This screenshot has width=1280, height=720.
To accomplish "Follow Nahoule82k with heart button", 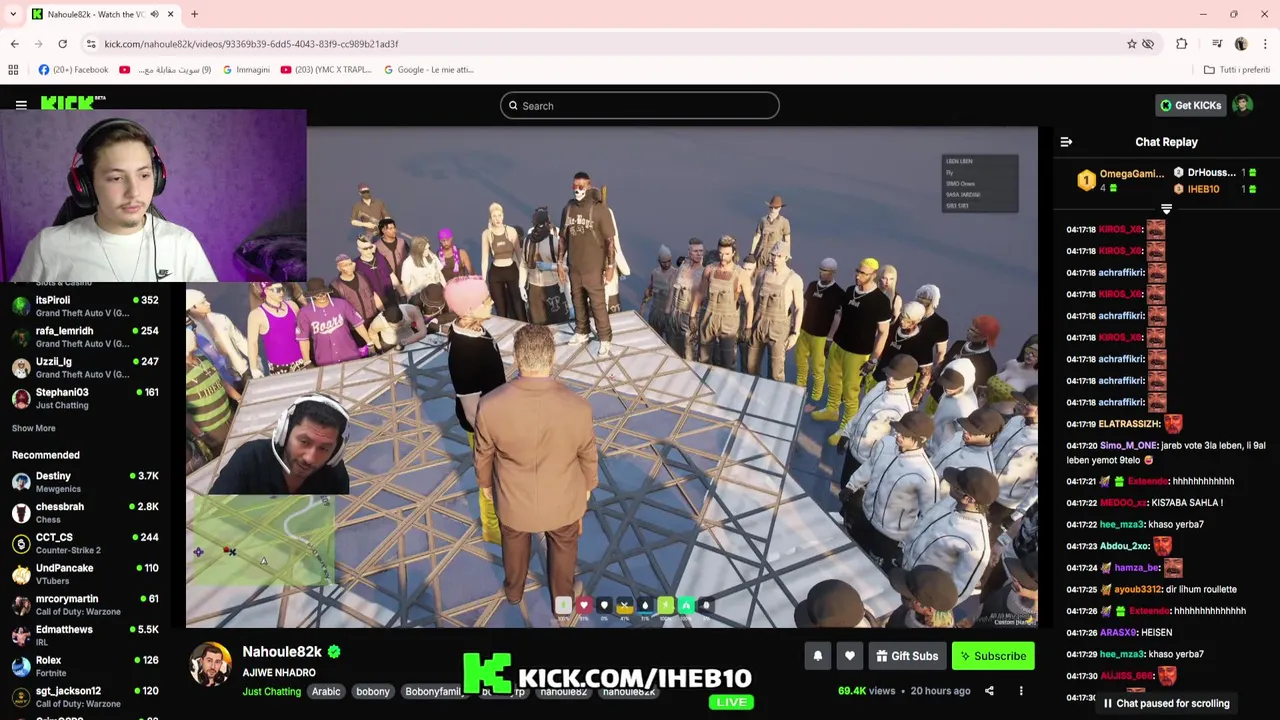I will pyautogui.click(x=849, y=656).
